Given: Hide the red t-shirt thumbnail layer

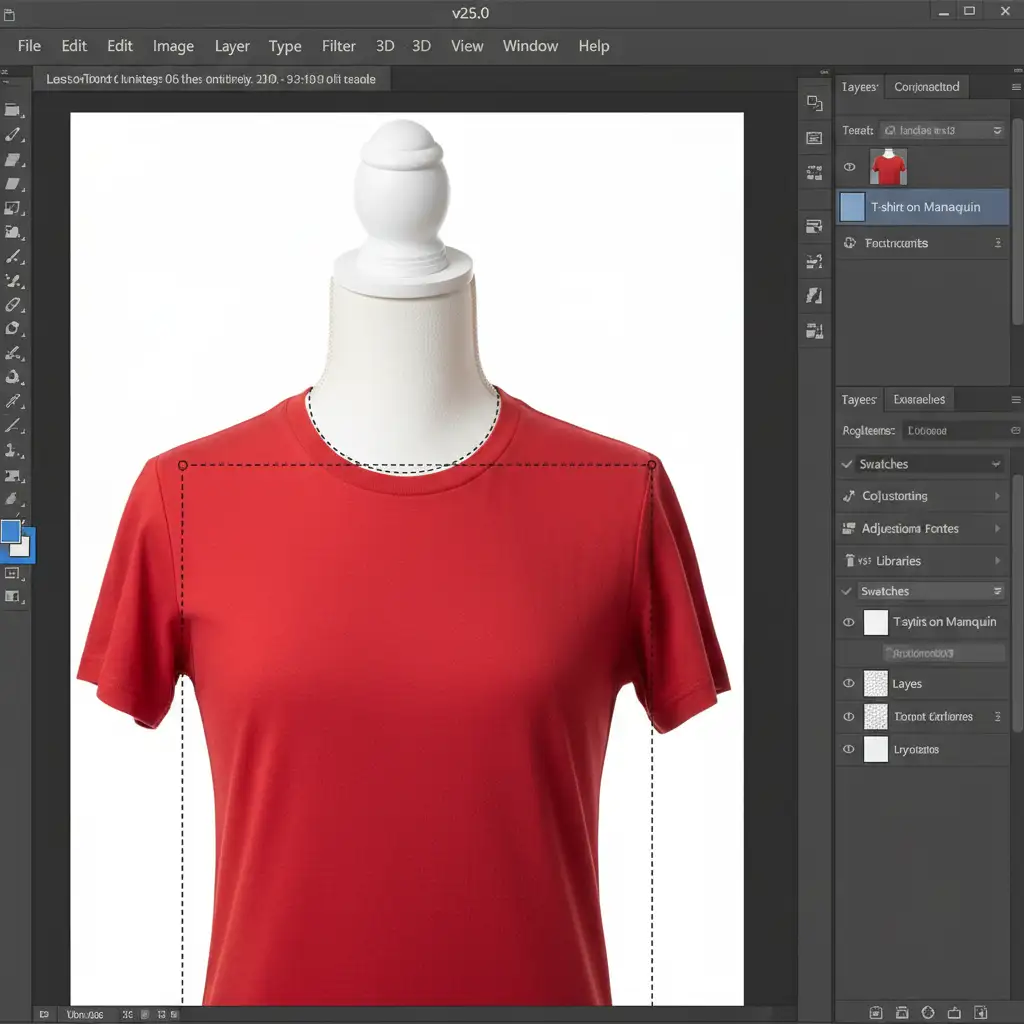Looking at the screenshot, I should 850,167.
